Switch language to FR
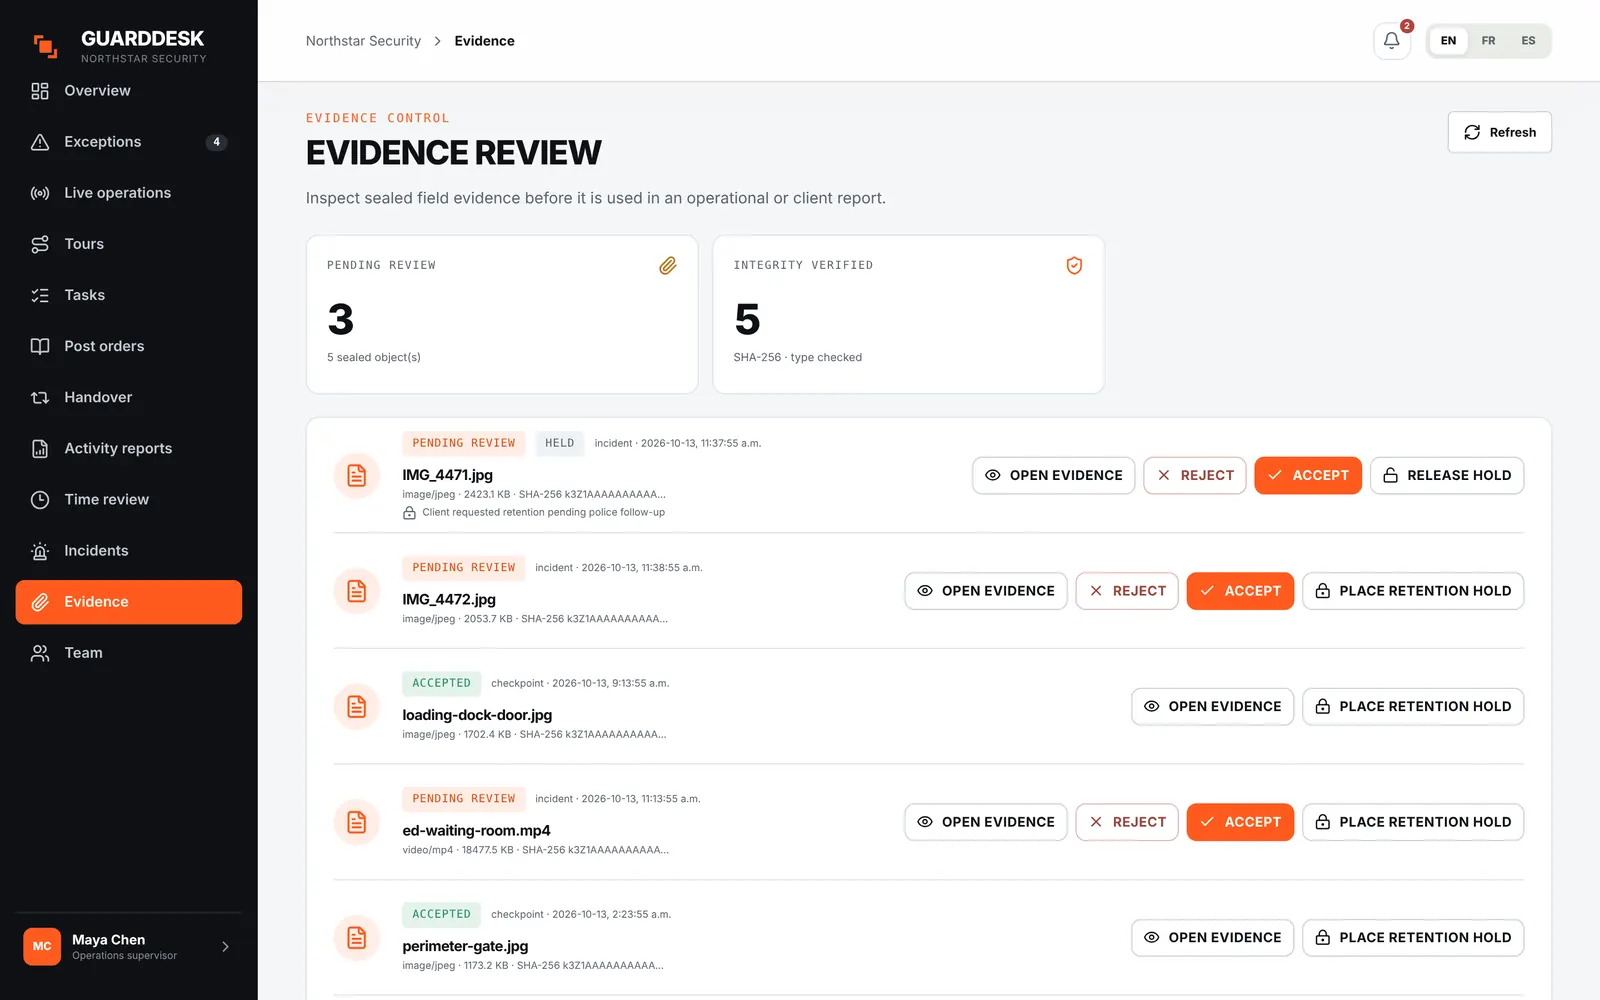Screen dimensions: 1600x1000 tap(1488, 41)
